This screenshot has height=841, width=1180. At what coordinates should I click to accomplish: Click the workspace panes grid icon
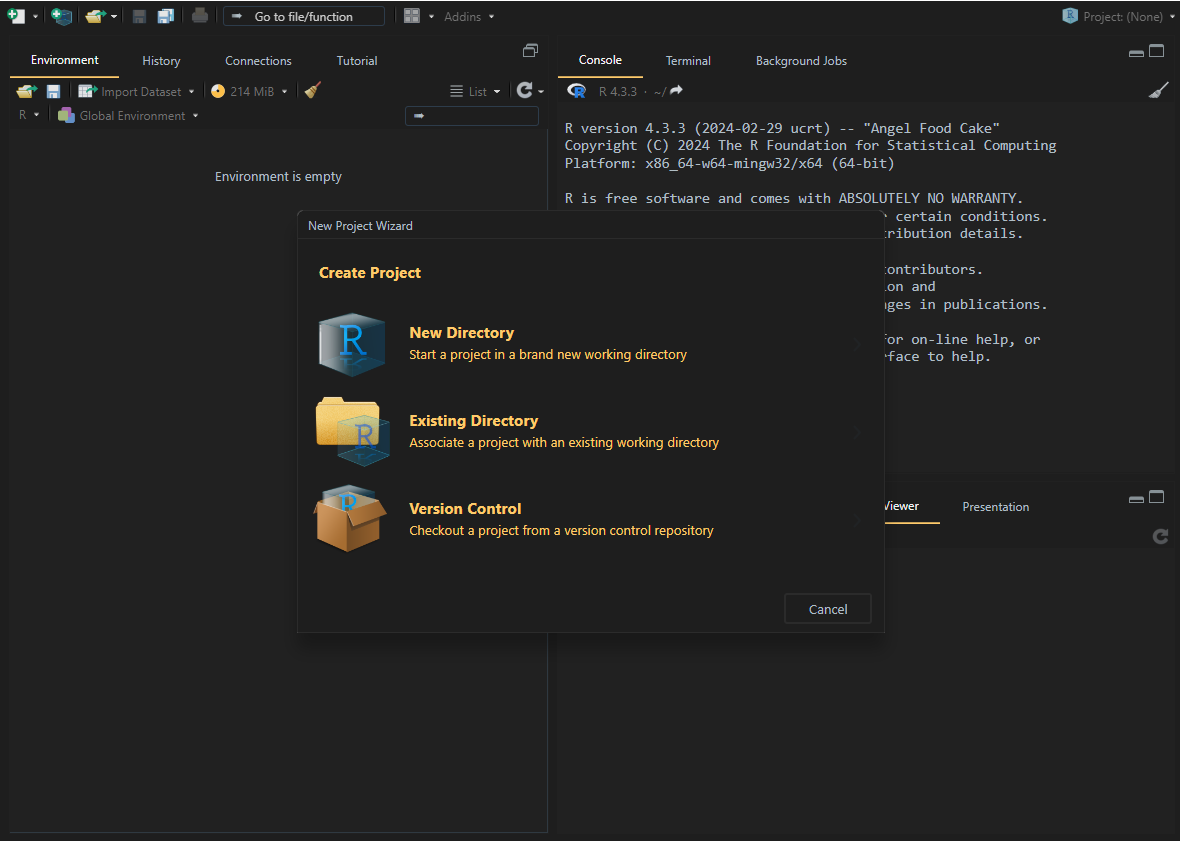412,16
